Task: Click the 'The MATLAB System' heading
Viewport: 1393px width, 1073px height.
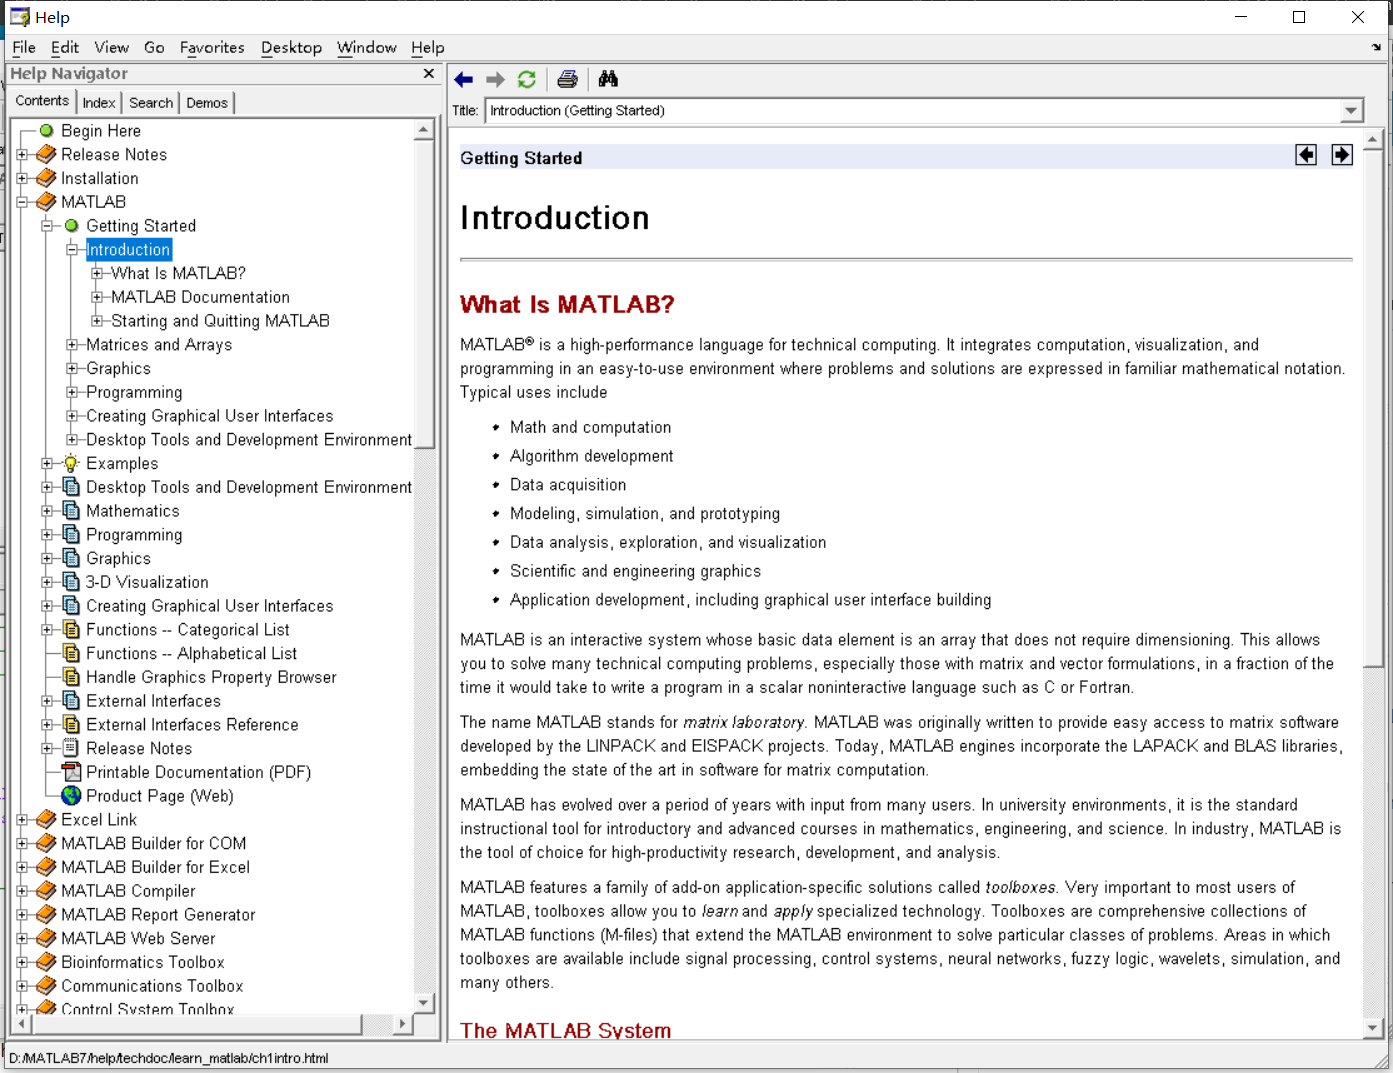Action: click(x=565, y=1030)
